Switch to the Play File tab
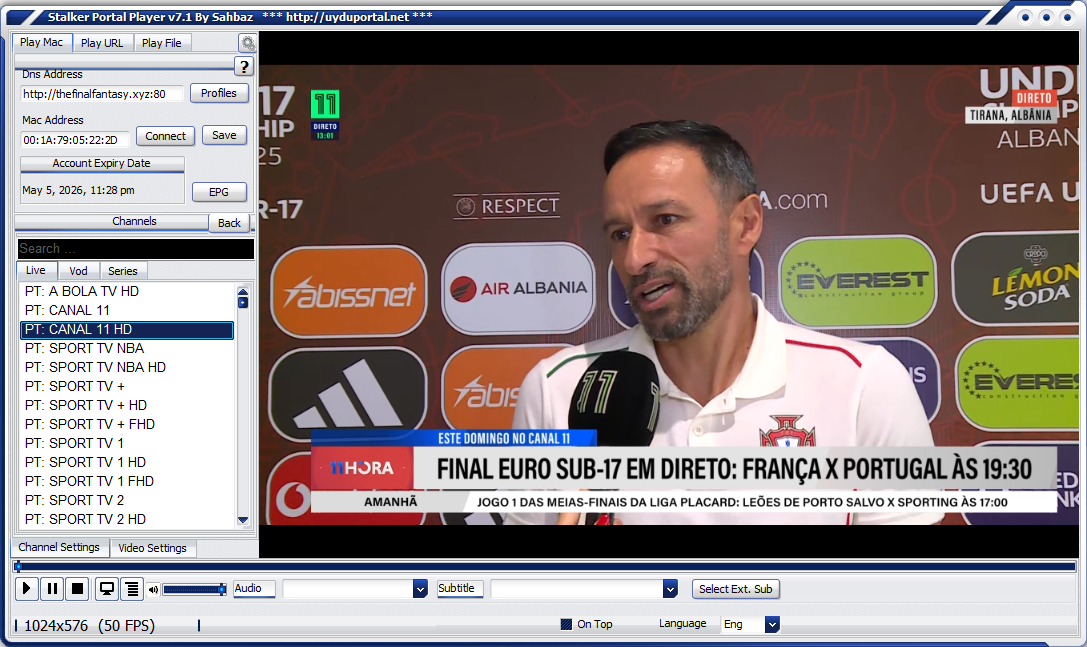This screenshot has height=647, width=1087. [162, 43]
